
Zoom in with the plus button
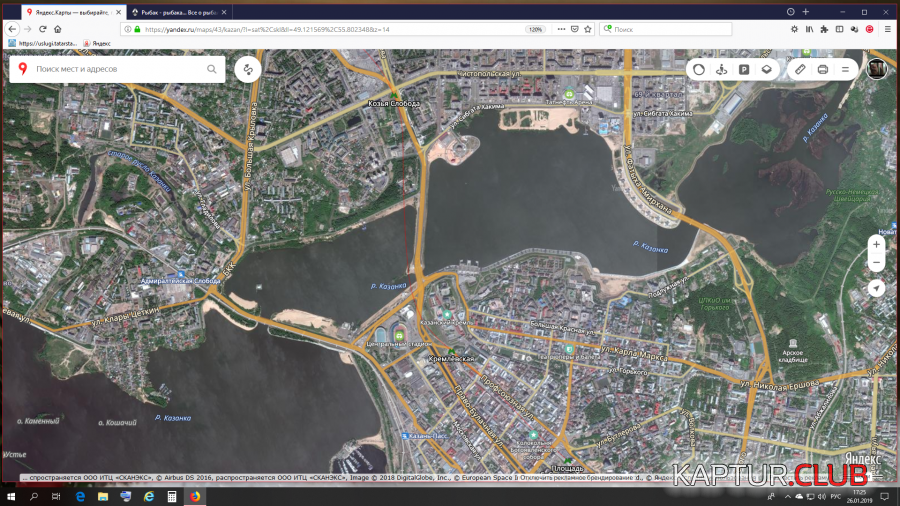coord(876,244)
